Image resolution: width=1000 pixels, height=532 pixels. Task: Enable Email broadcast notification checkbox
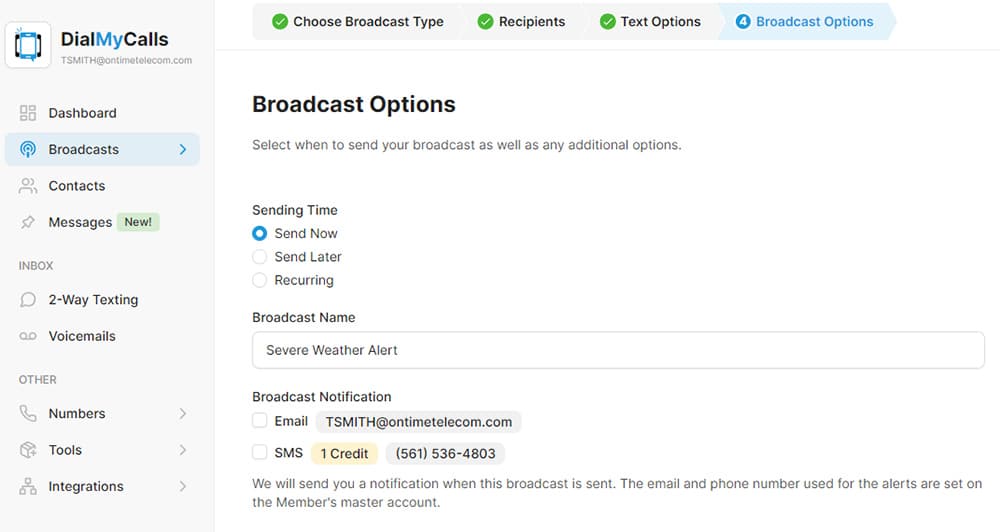[260, 421]
